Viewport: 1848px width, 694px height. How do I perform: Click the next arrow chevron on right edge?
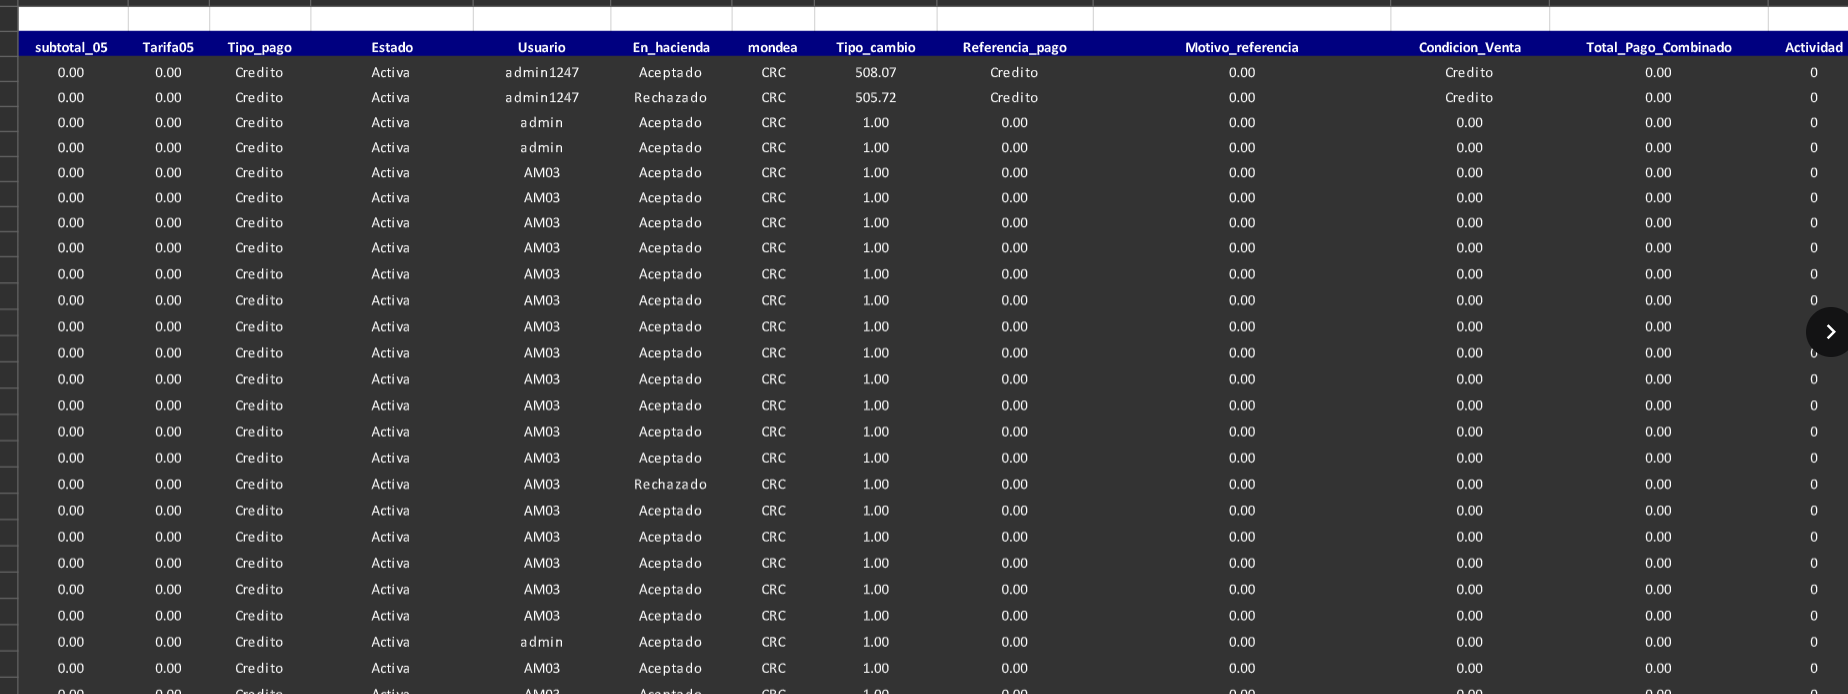[x=1829, y=332]
